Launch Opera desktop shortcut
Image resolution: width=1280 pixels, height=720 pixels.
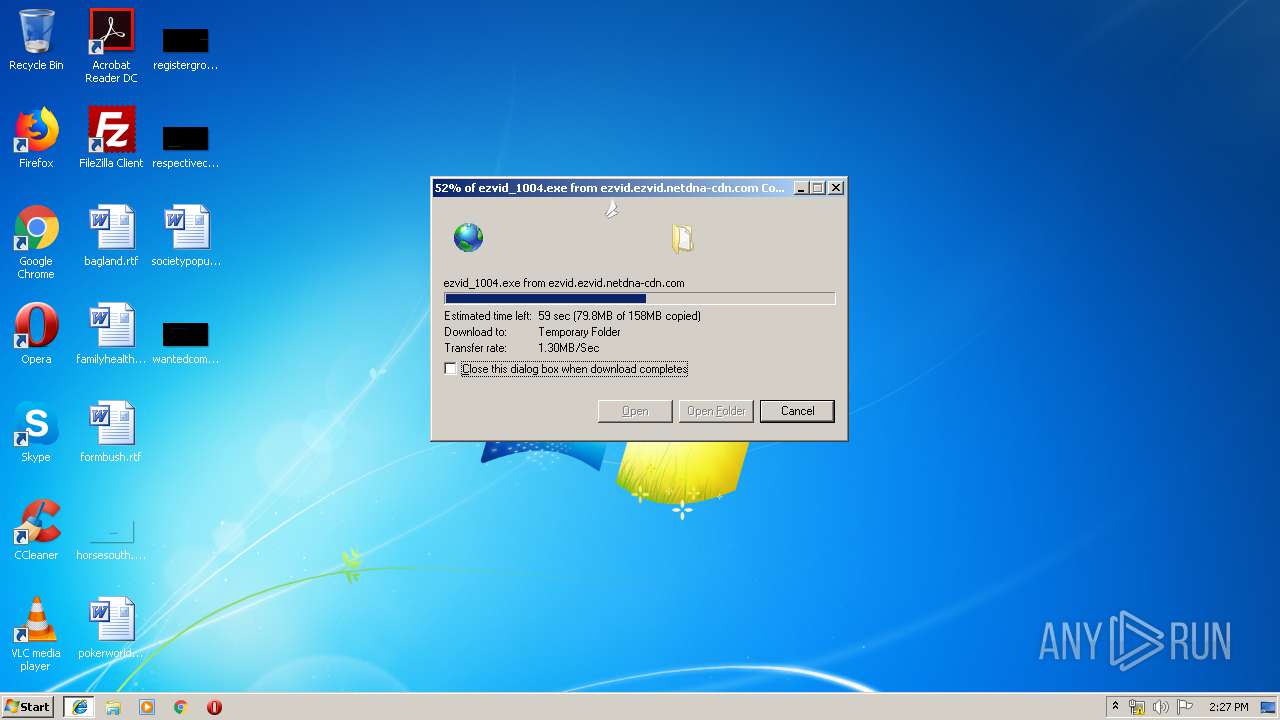coord(36,334)
